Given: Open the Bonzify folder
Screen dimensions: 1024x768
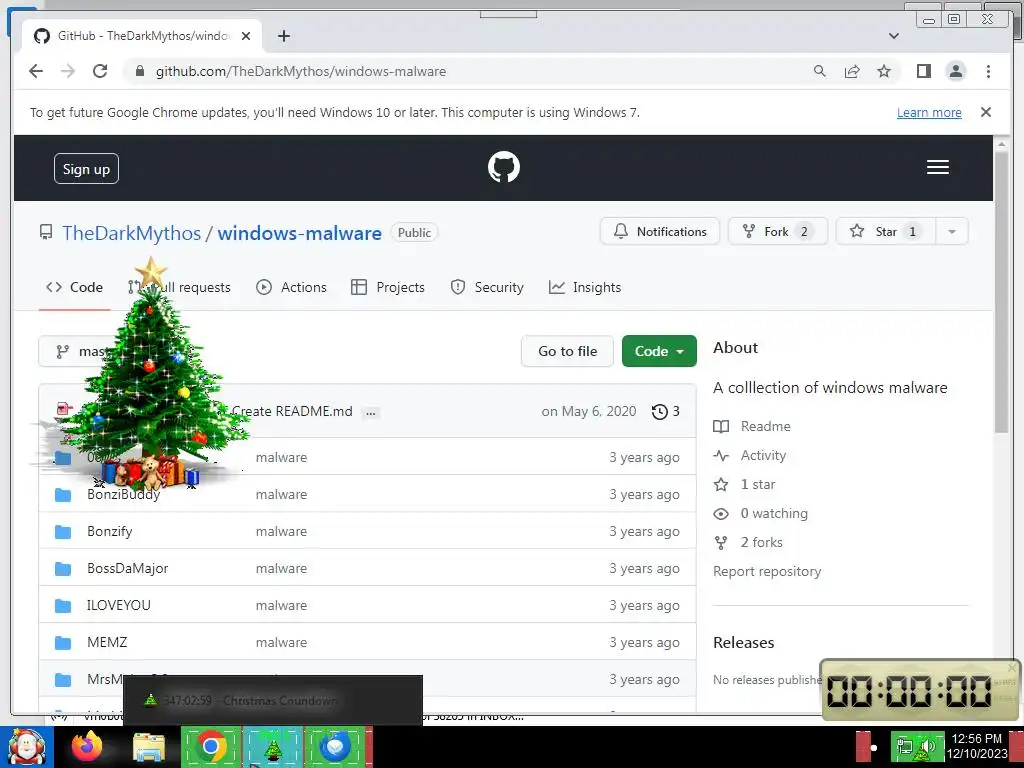Looking at the screenshot, I should pos(110,532).
